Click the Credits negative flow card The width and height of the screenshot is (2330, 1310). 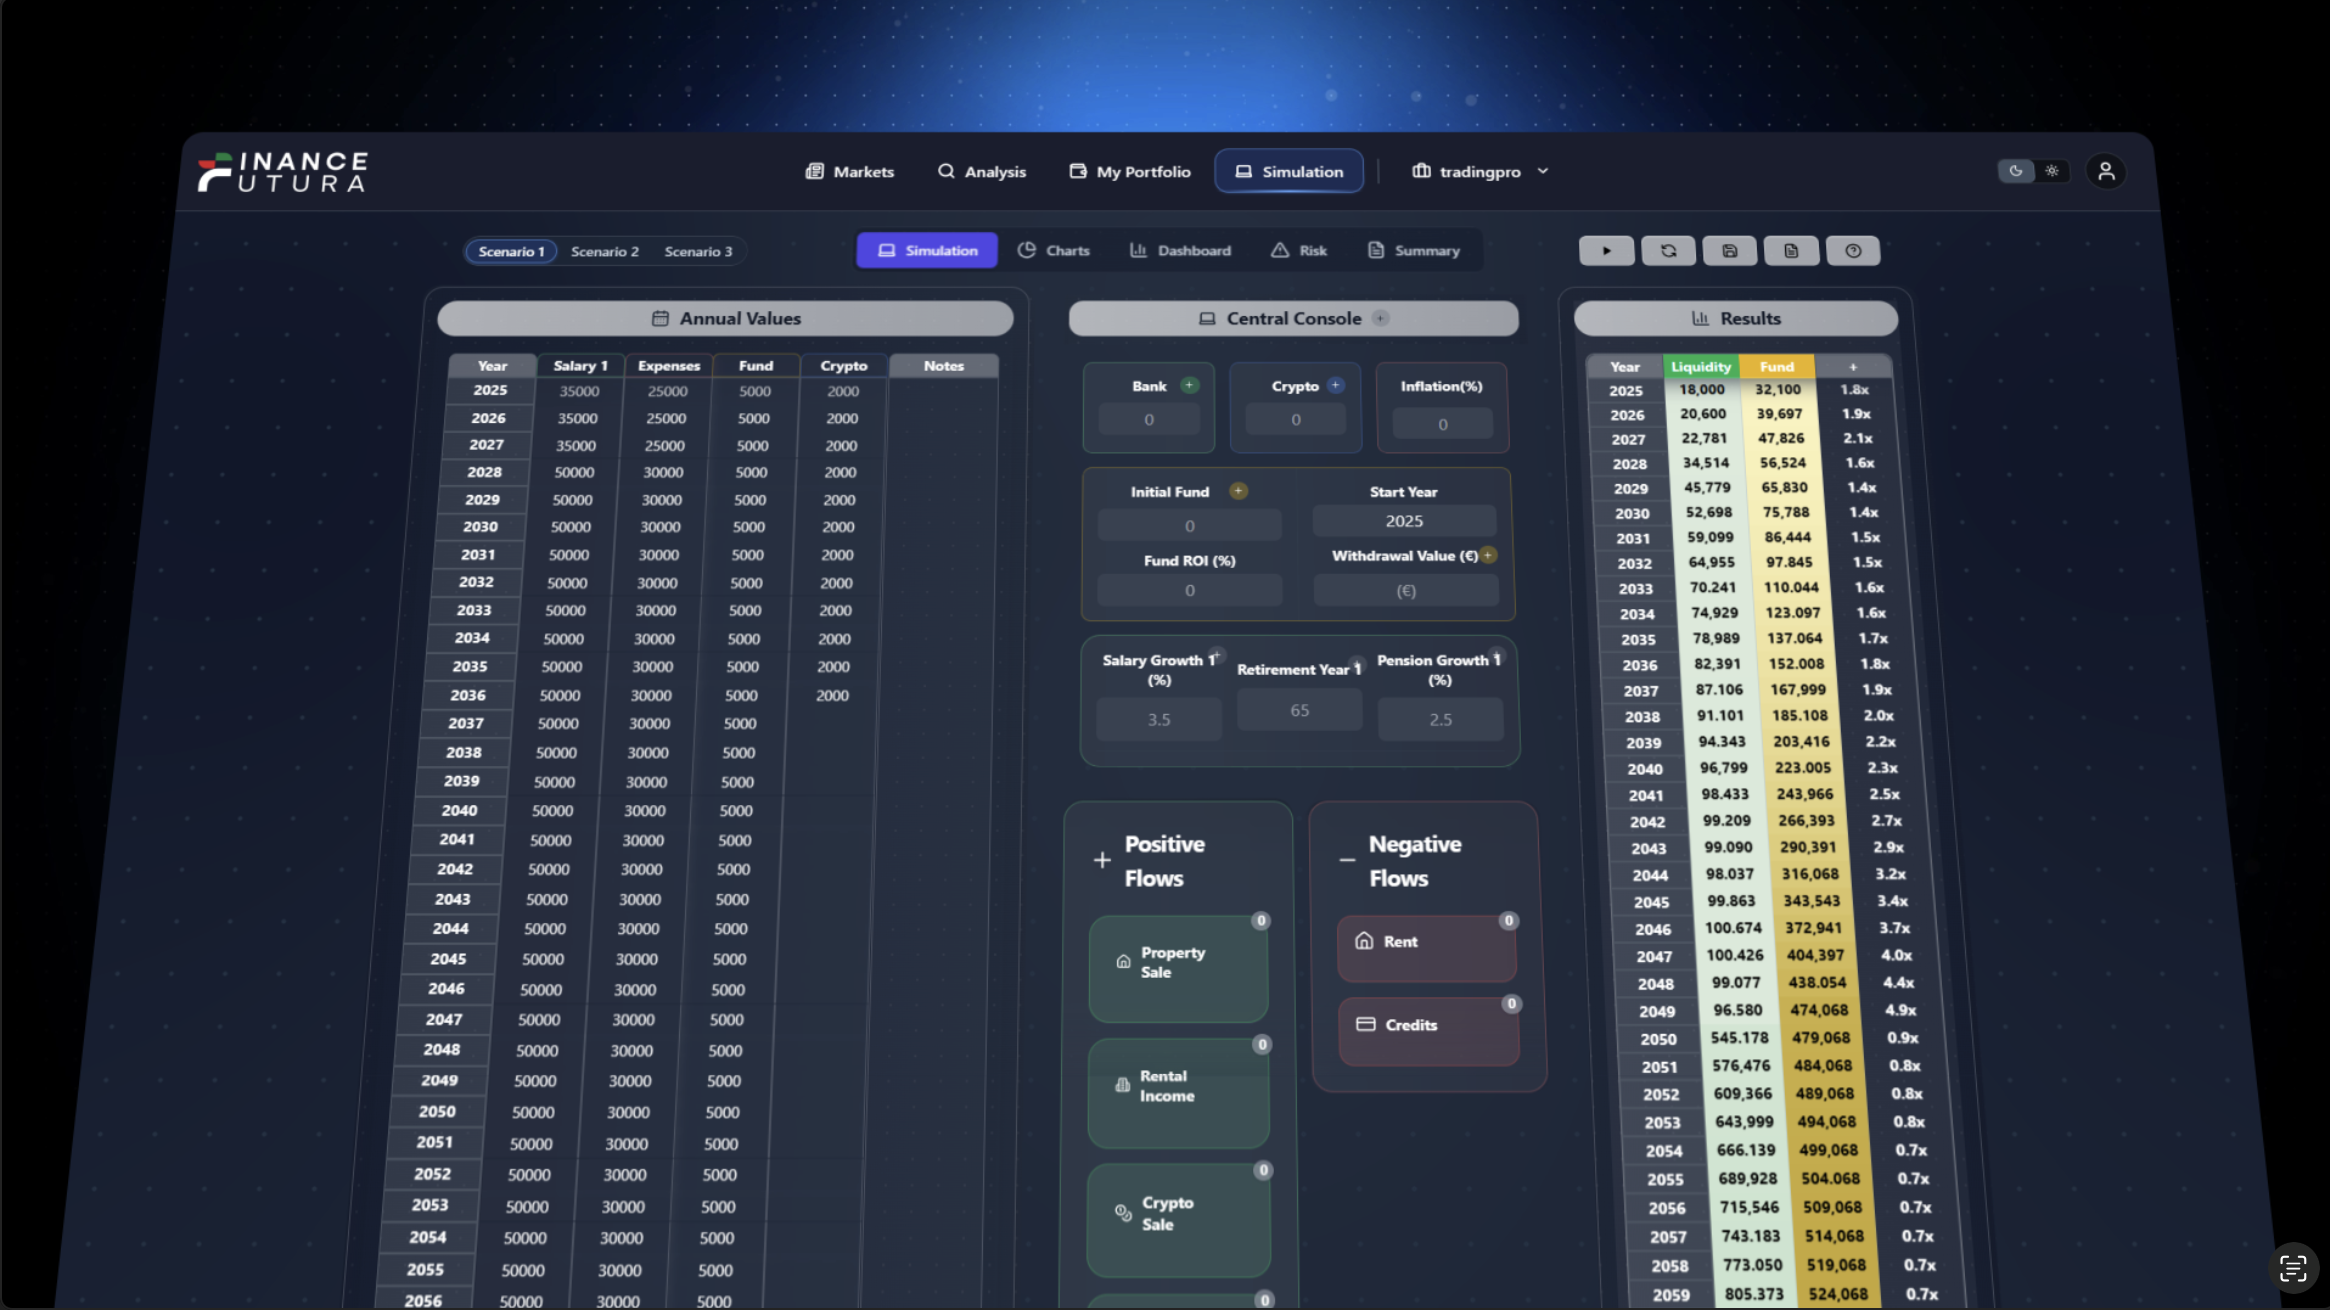coord(1428,1028)
